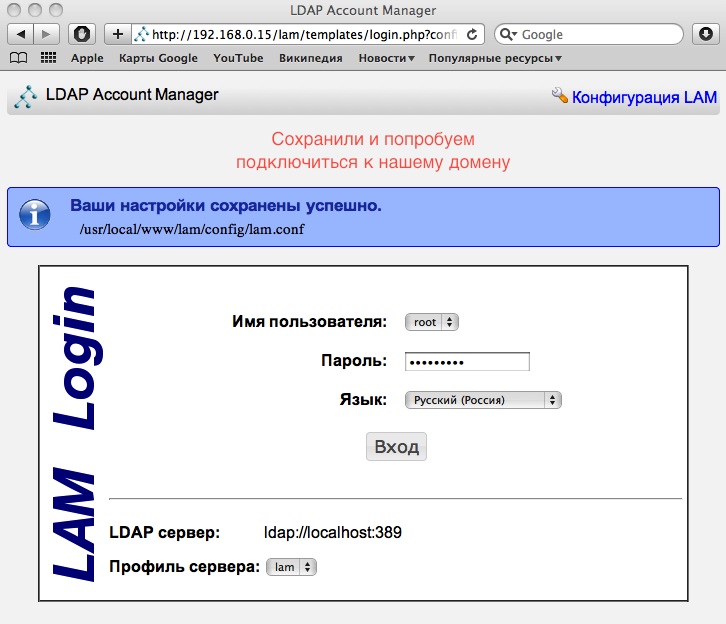Expand the language dropdown Русский (Россия)
Screen dimensions: 726x624
point(483,400)
